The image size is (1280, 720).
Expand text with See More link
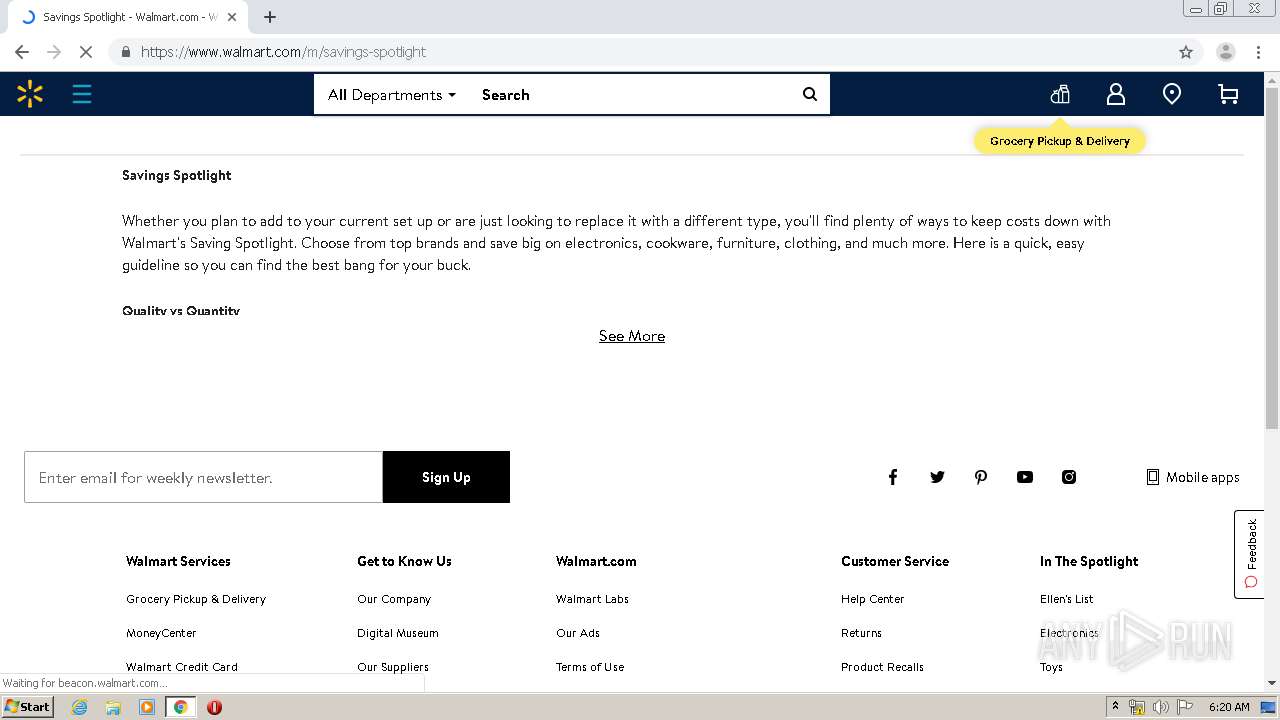[632, 336]
